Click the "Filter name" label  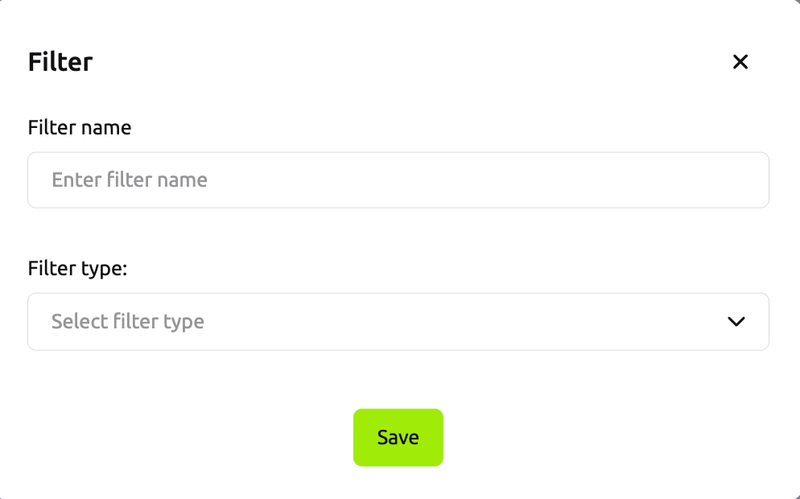79,128
